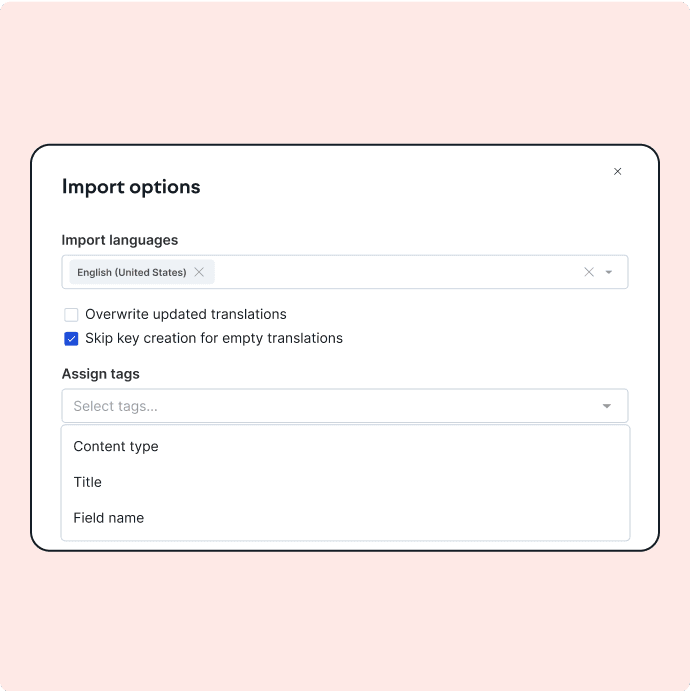The width and height of the screenshot is (690, 691).
Task: Collapse the Assign tags dropdown arrow
Action: 607,406
